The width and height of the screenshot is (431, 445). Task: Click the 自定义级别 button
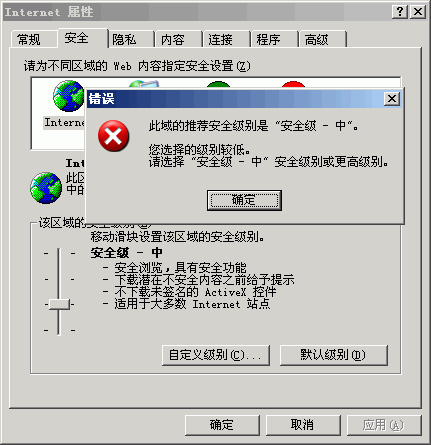[x=216, y=355]
